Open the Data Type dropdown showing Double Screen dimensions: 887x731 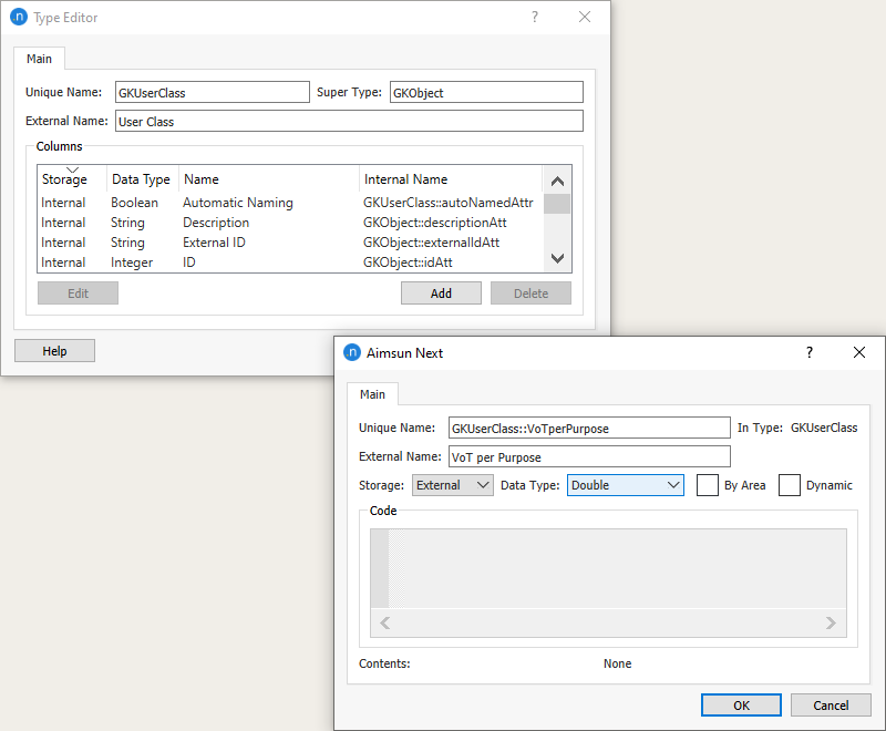[625, 485]
